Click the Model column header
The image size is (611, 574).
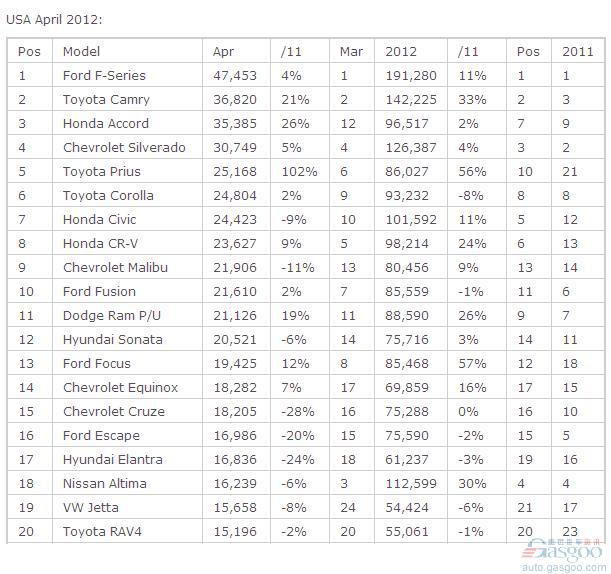[81, 51]
